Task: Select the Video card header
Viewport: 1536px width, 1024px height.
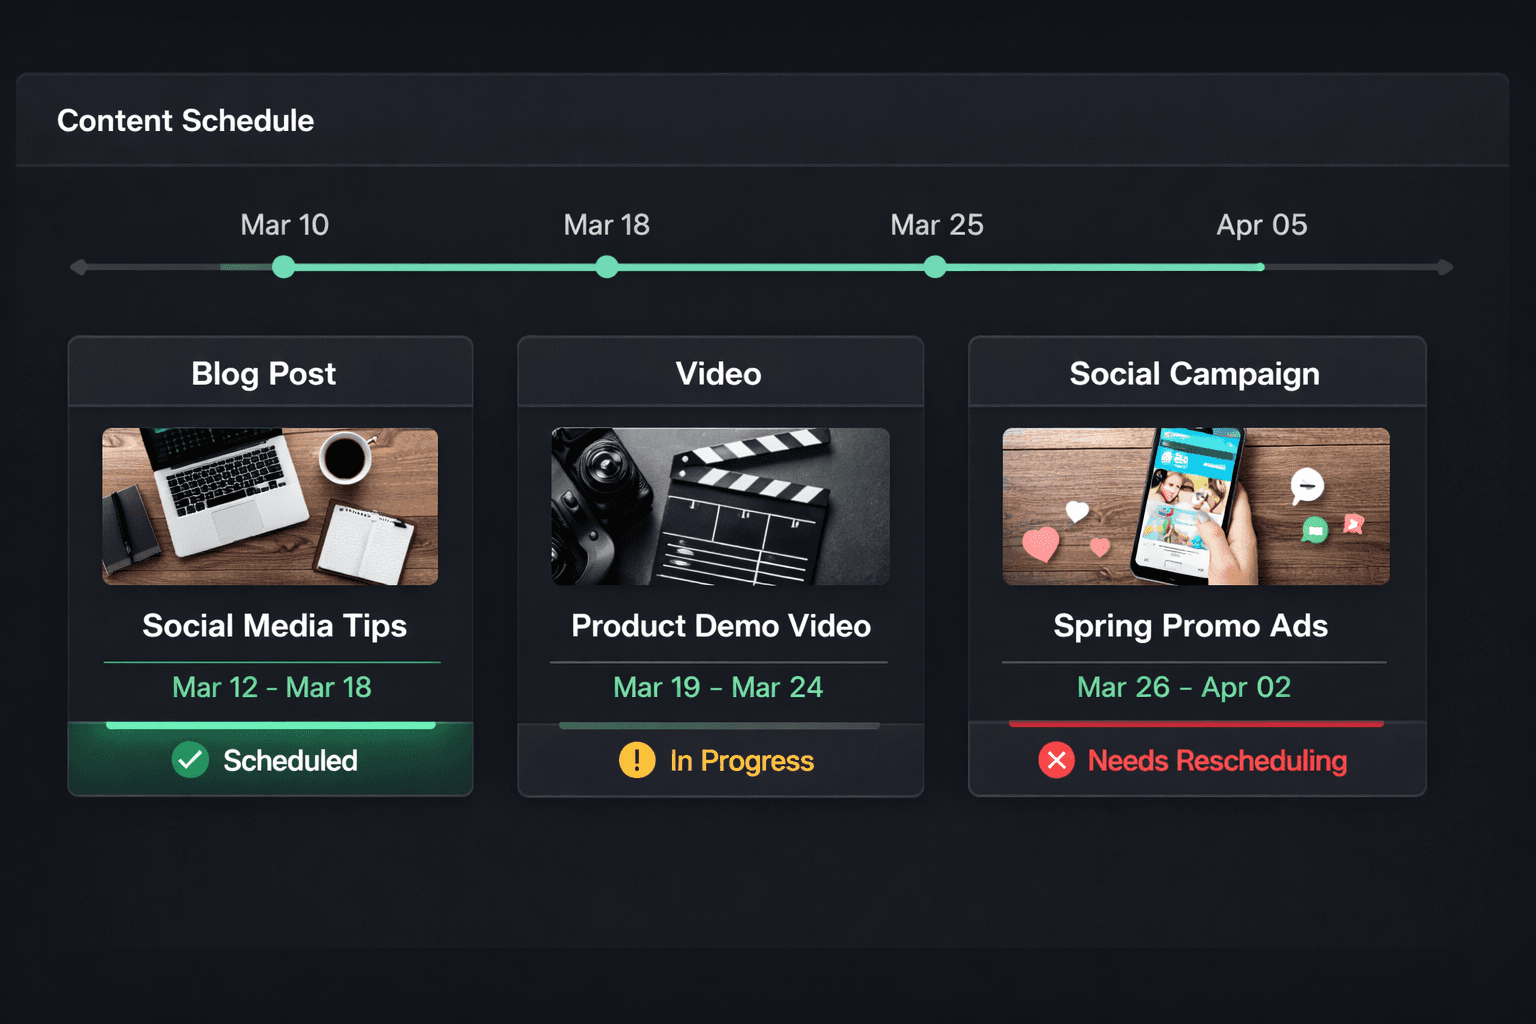Action: [718, 373]
